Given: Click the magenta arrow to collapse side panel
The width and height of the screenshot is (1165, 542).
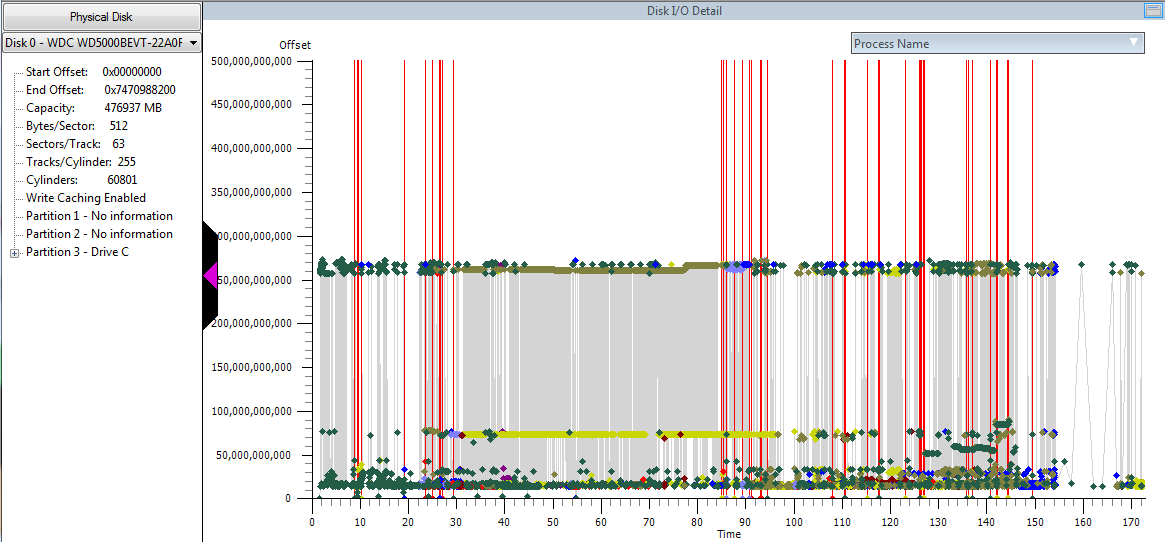Looking at the screenshot, I should pyautogui.click(x=210, y=274).
